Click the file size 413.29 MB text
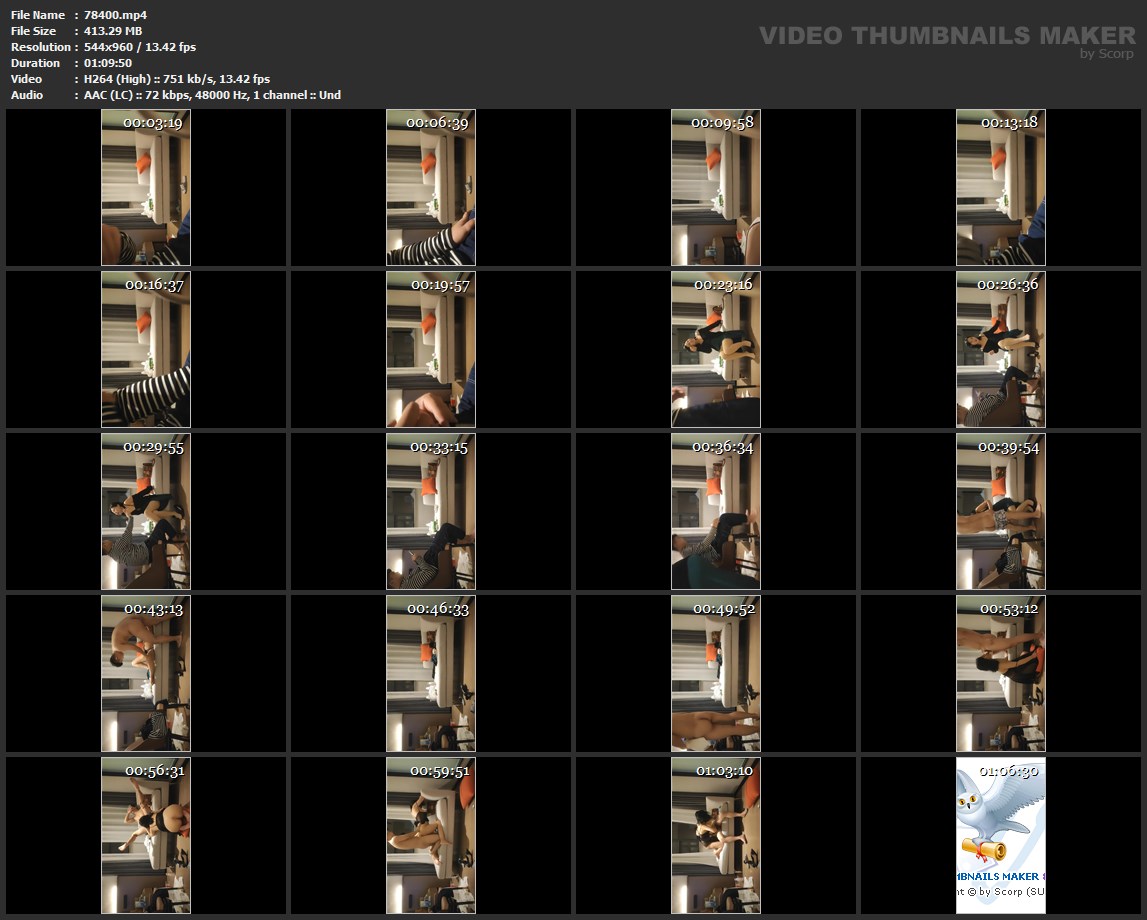This screenshot has width=1147, height=920. 113,31
